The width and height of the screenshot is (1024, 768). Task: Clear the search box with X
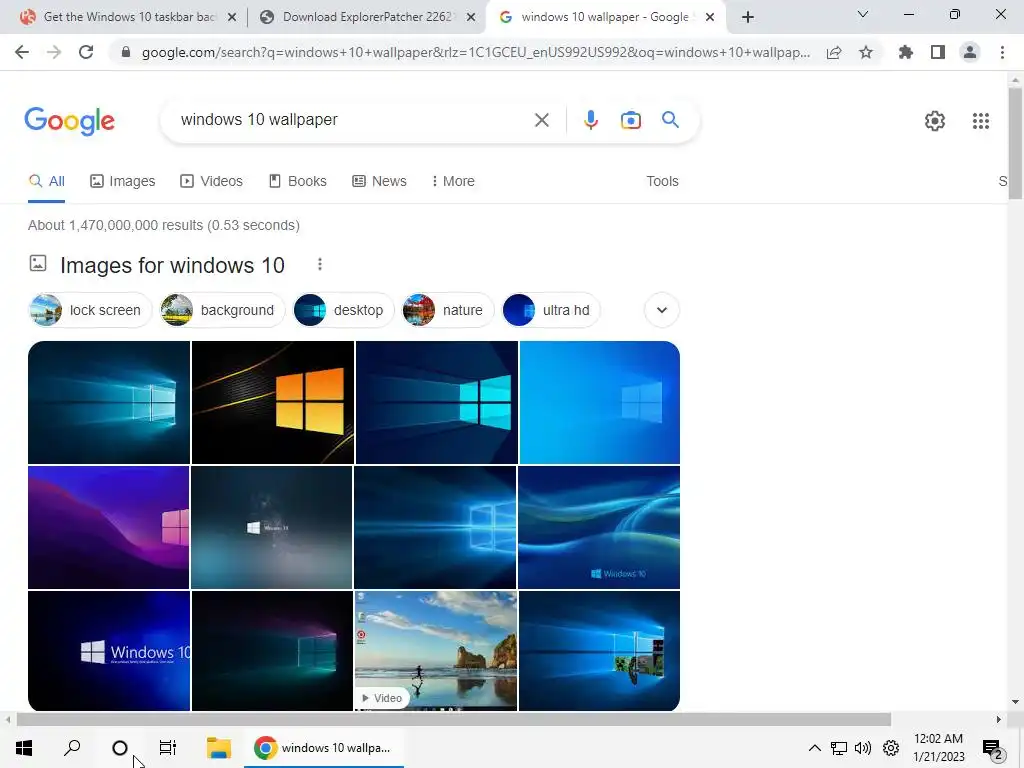(541, 120)
